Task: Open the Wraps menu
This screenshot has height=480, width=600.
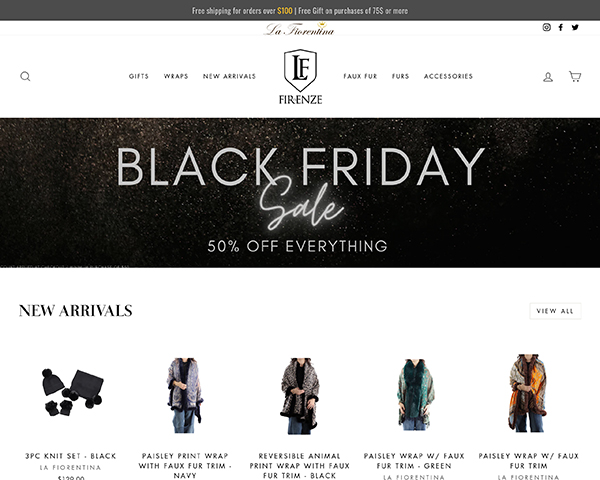Action: tap(176, 76)
